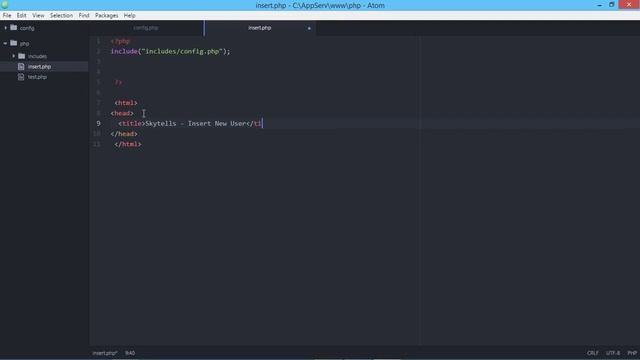
Task: Click the cursor position 9:40 in status bar
Action: pos(130,353)
